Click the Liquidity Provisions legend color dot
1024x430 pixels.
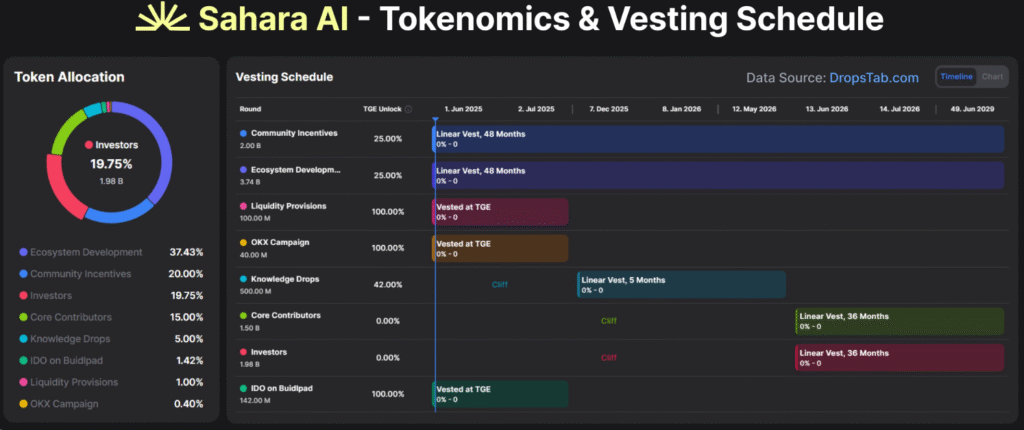[x=24, y=382]
